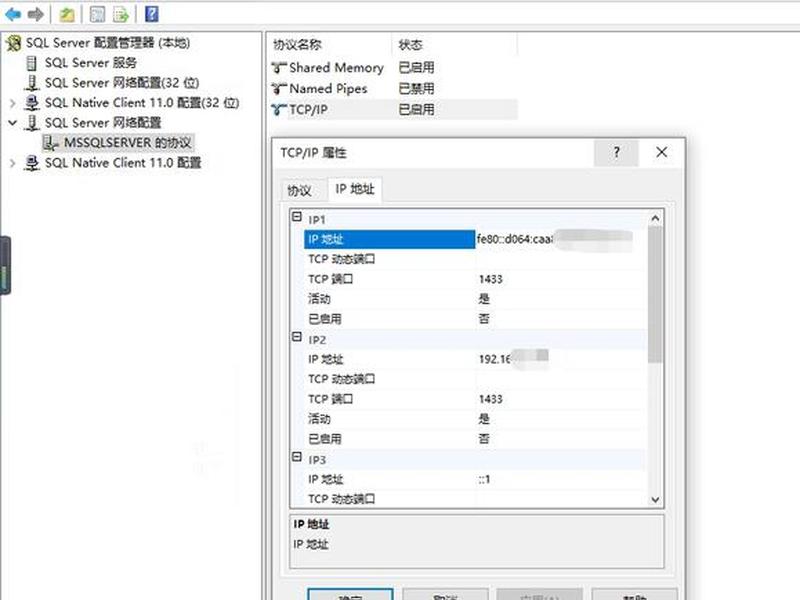Open the Help toolbar icon
Screen dimensions: 800x600
coord(152,14)
